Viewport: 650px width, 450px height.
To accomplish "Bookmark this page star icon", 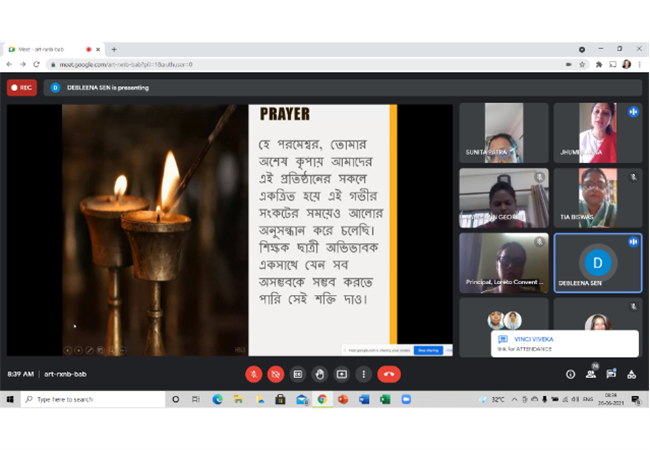I will point(582,65).
